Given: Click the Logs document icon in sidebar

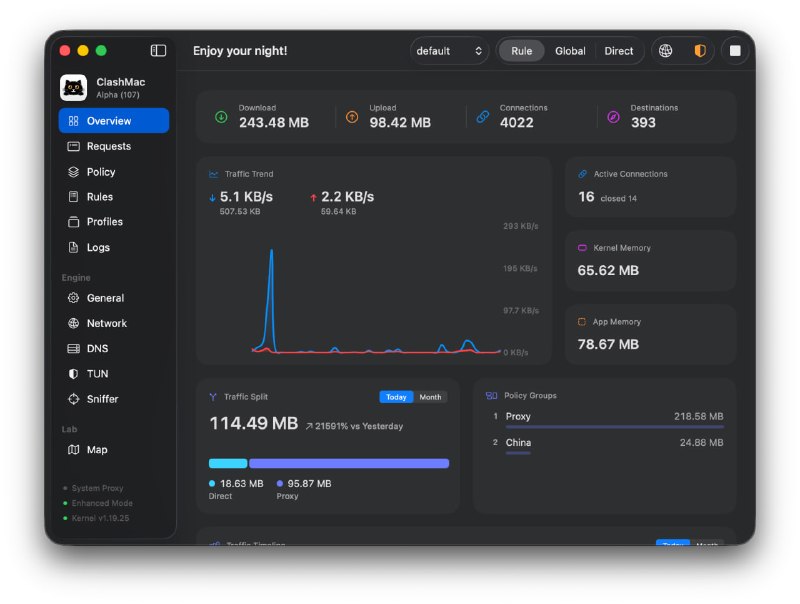Looking at the screenshot, I should 73,247.
